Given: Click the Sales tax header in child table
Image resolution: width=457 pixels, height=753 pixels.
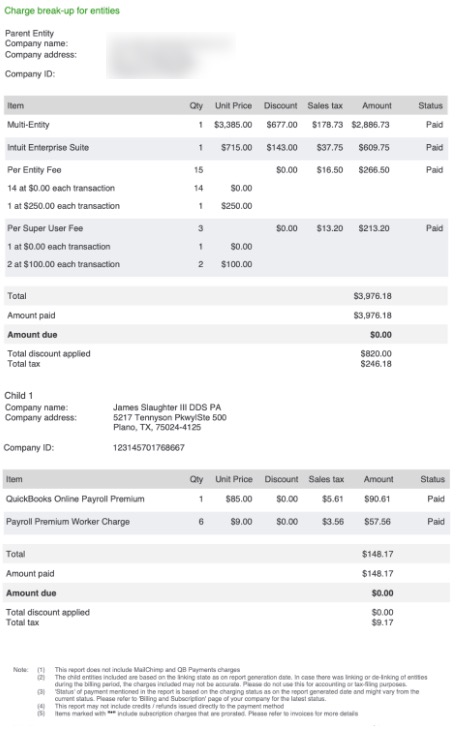Looking at the screenshot, I should (x=326, y=479).
